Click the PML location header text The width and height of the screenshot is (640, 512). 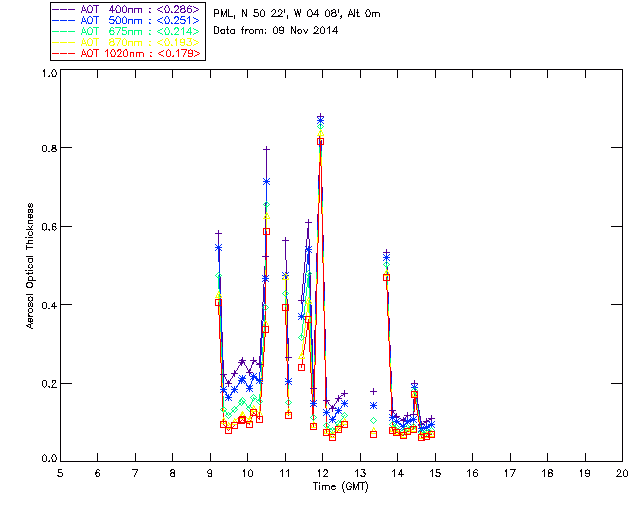click(x=297, y=14)
